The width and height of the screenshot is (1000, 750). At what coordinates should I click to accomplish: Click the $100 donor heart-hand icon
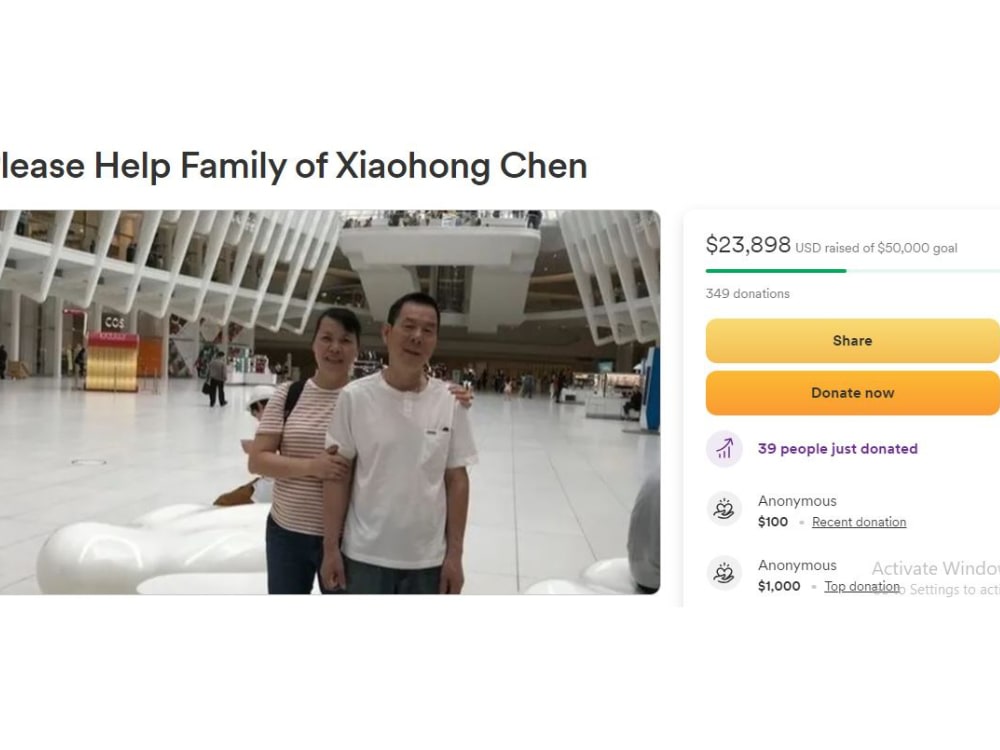[x=724, y=510]
